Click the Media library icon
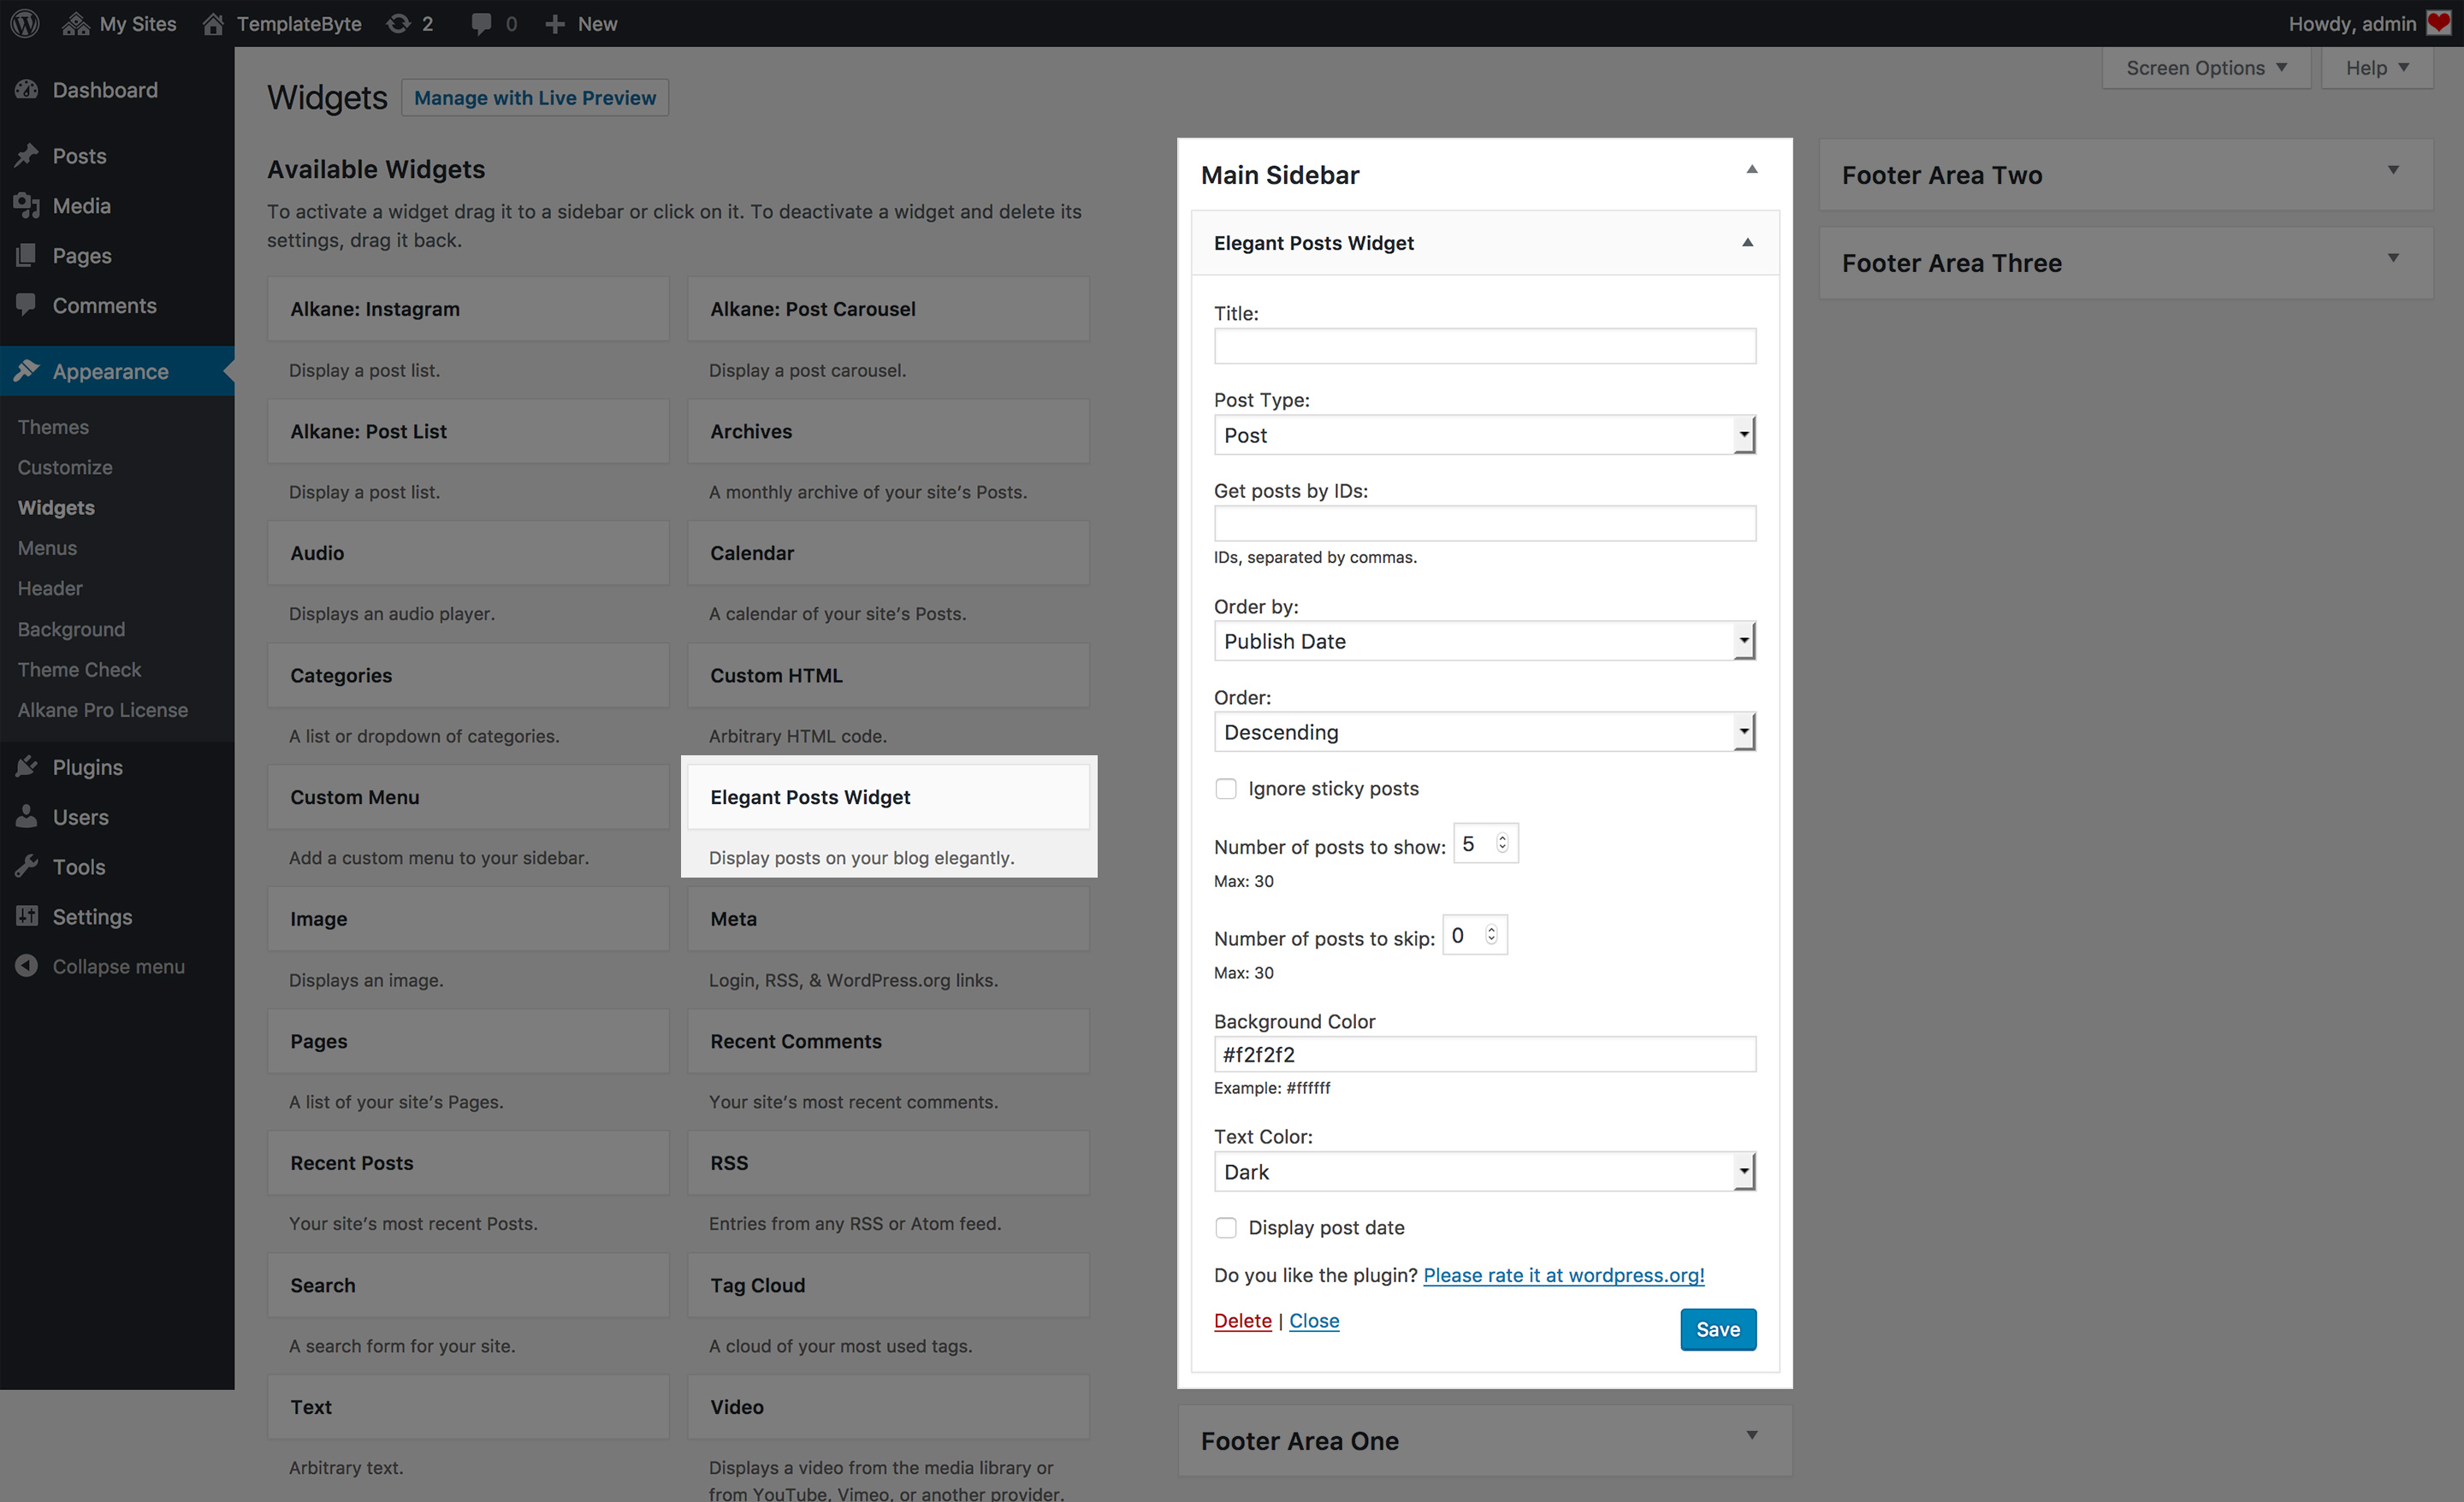Image resolution: width=2464 pixels, height=1502 pixels. [27, 205]
